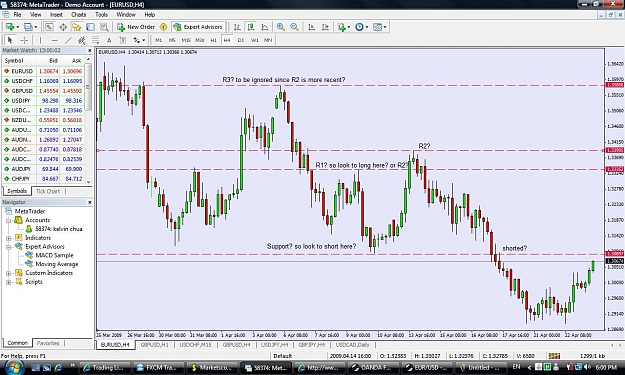Open the Tools menu
Screen dimensions: 625x375
101,14
